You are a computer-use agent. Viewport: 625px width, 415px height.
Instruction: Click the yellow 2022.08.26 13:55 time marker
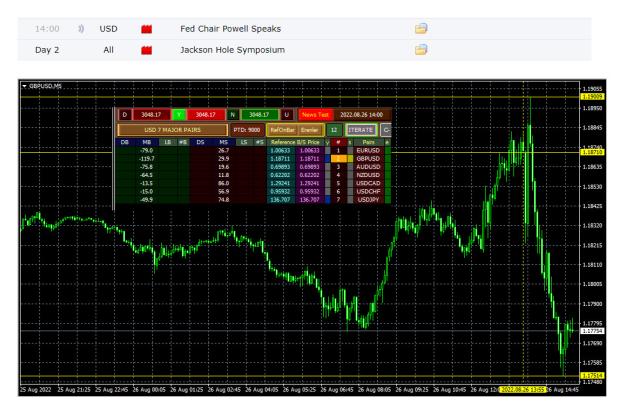point(523,389)
